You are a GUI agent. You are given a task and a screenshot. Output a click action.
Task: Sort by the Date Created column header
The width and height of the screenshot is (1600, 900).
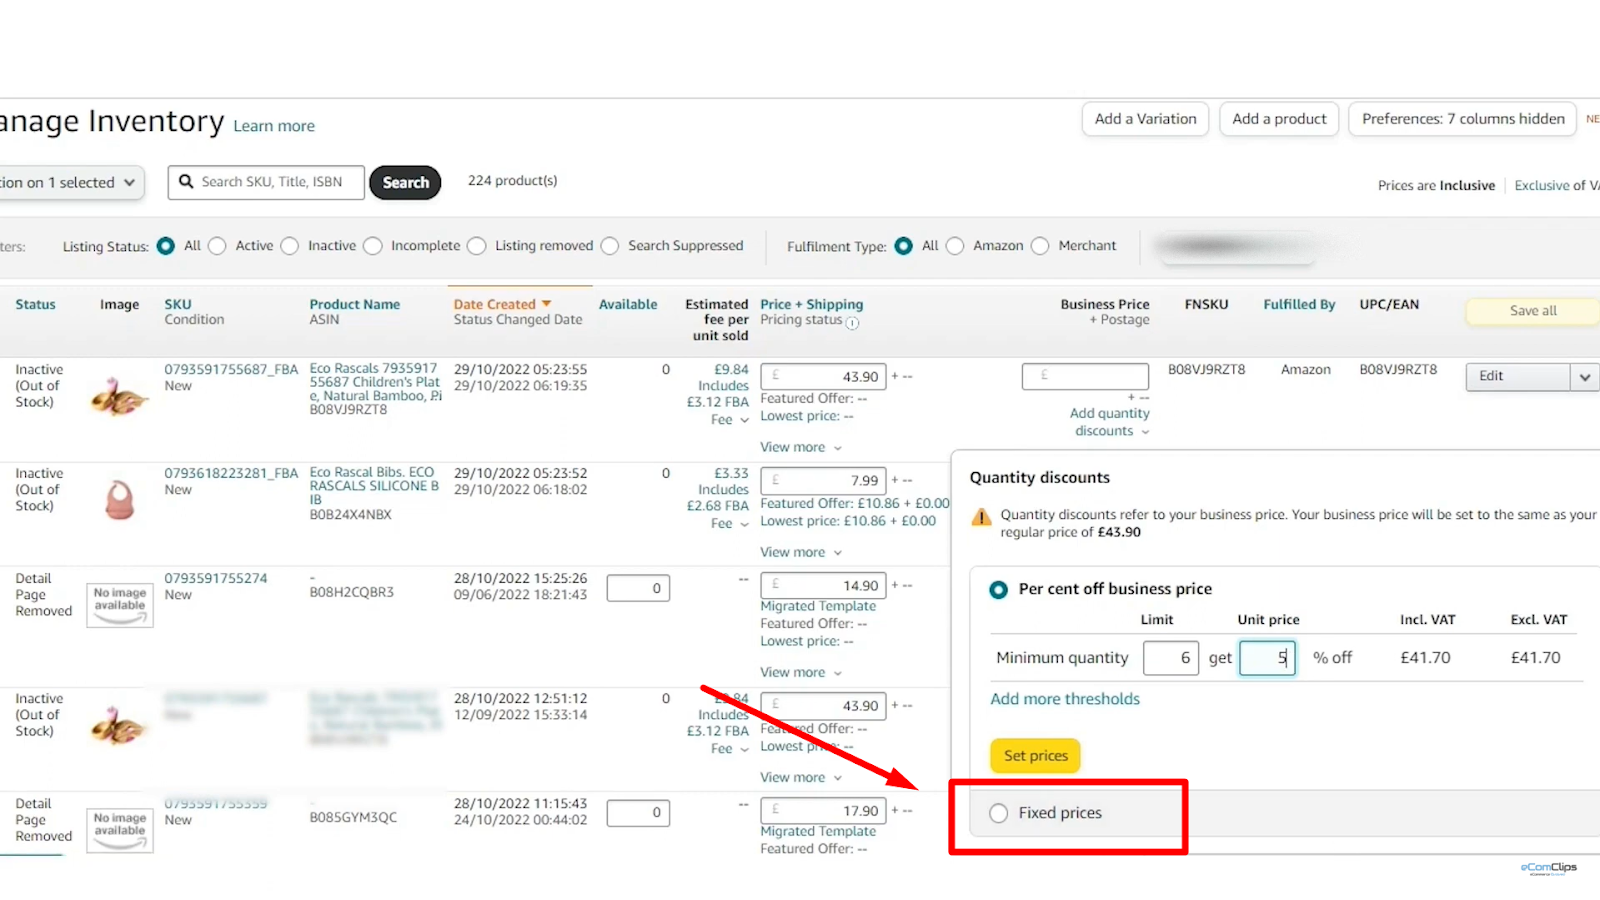[495, 304]
